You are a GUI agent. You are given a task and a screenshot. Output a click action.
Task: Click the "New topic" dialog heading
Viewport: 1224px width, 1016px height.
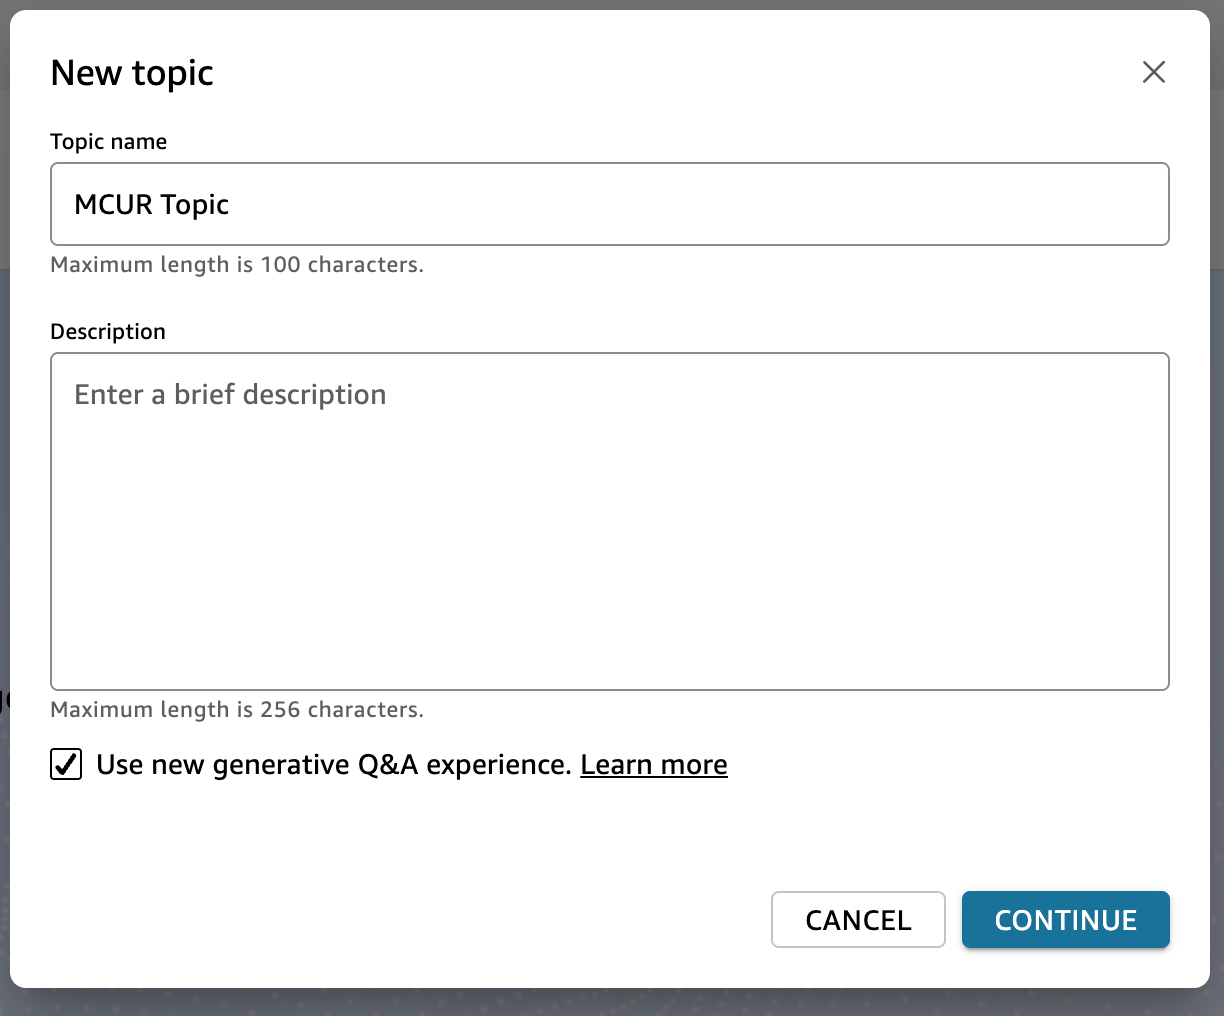pos(132,73)
